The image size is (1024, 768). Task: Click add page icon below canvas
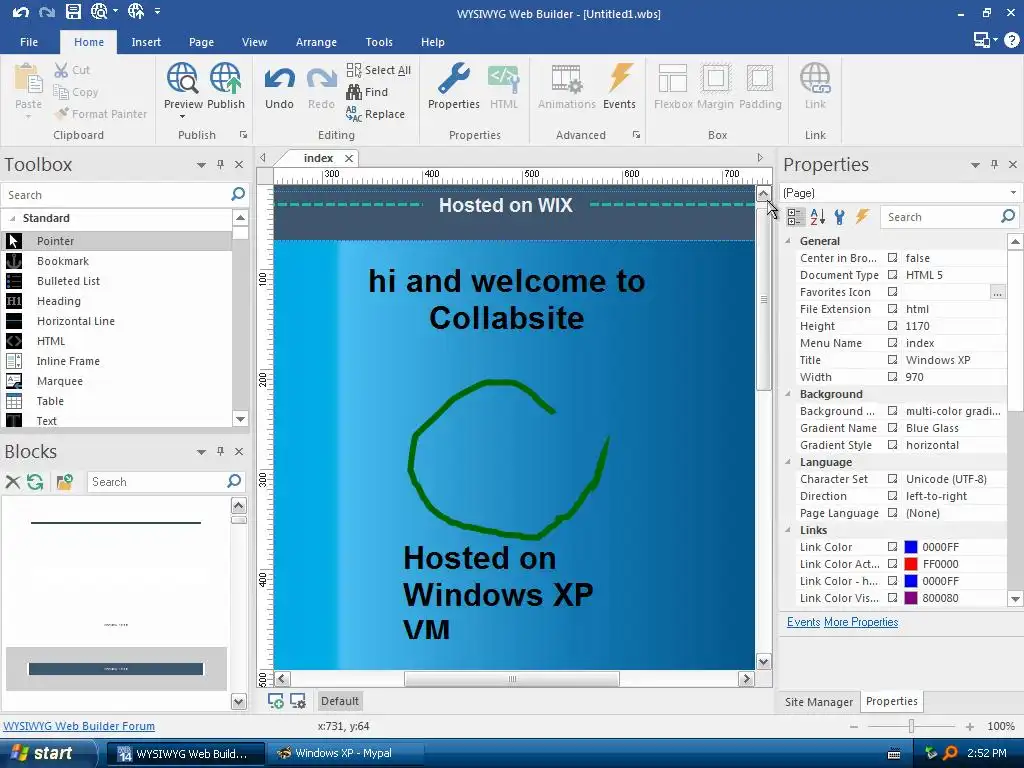pos(276,701)
